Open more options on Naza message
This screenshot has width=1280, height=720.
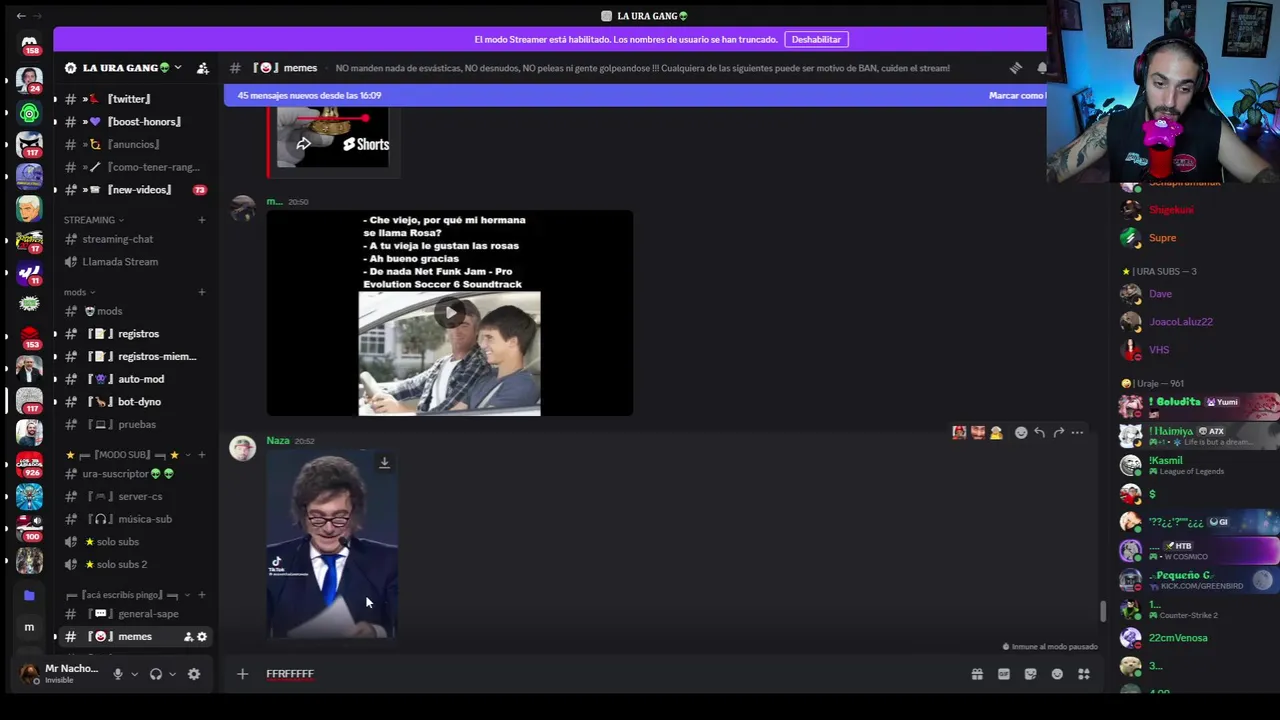tap(1077, 433)
